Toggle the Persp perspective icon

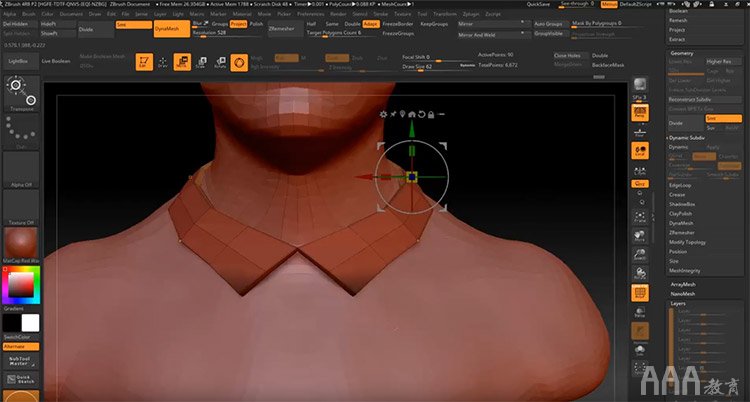(x=640, y=113)
